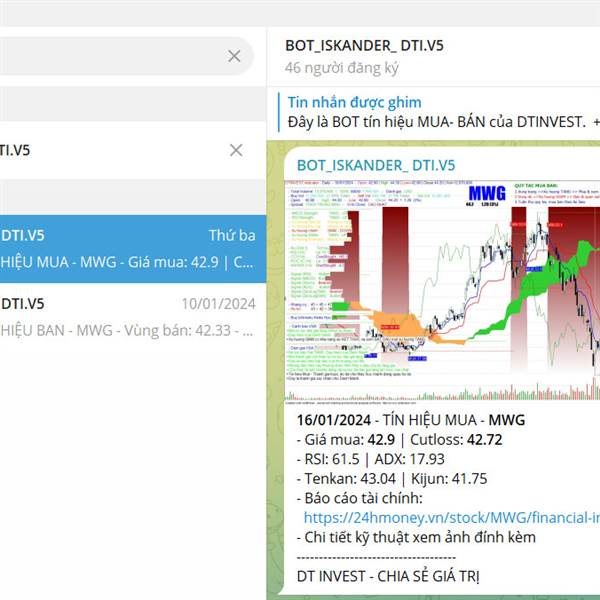
Task: Click 'Tenkan: 43.04 | Kijun: 41.75' line
Action: (x=392, y=478)
